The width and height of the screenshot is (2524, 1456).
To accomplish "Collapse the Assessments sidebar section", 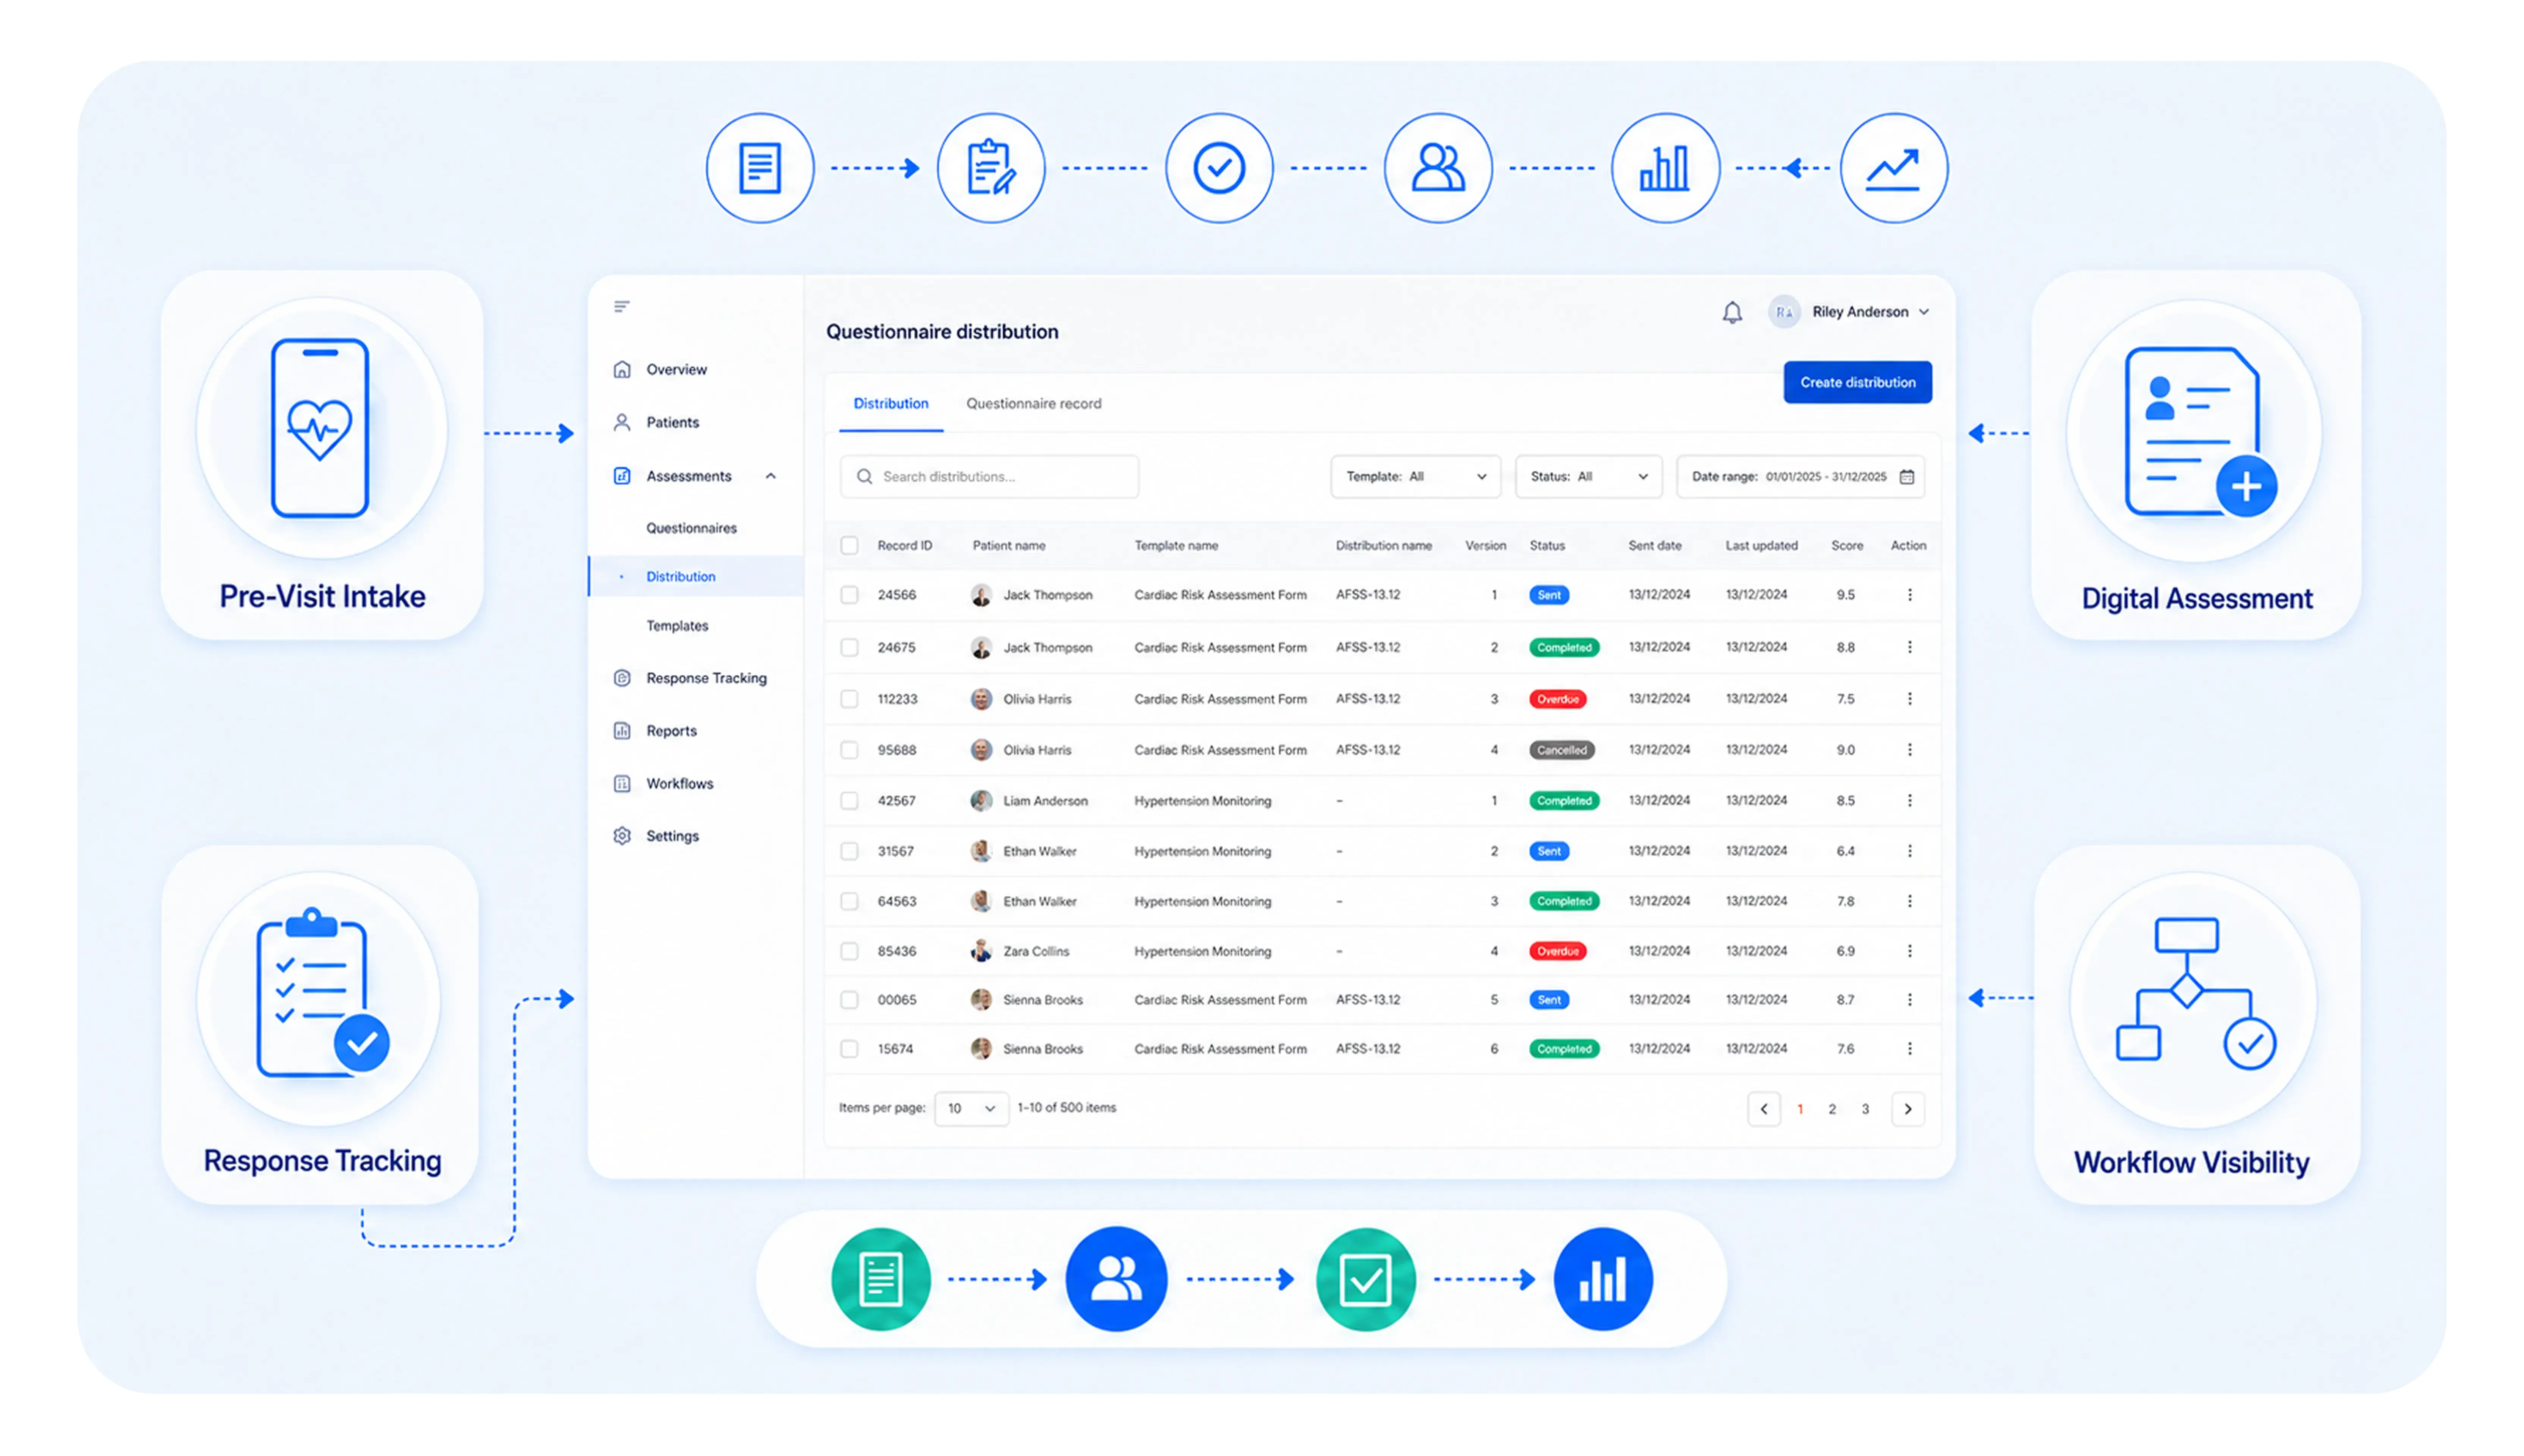I will point(770,476).
